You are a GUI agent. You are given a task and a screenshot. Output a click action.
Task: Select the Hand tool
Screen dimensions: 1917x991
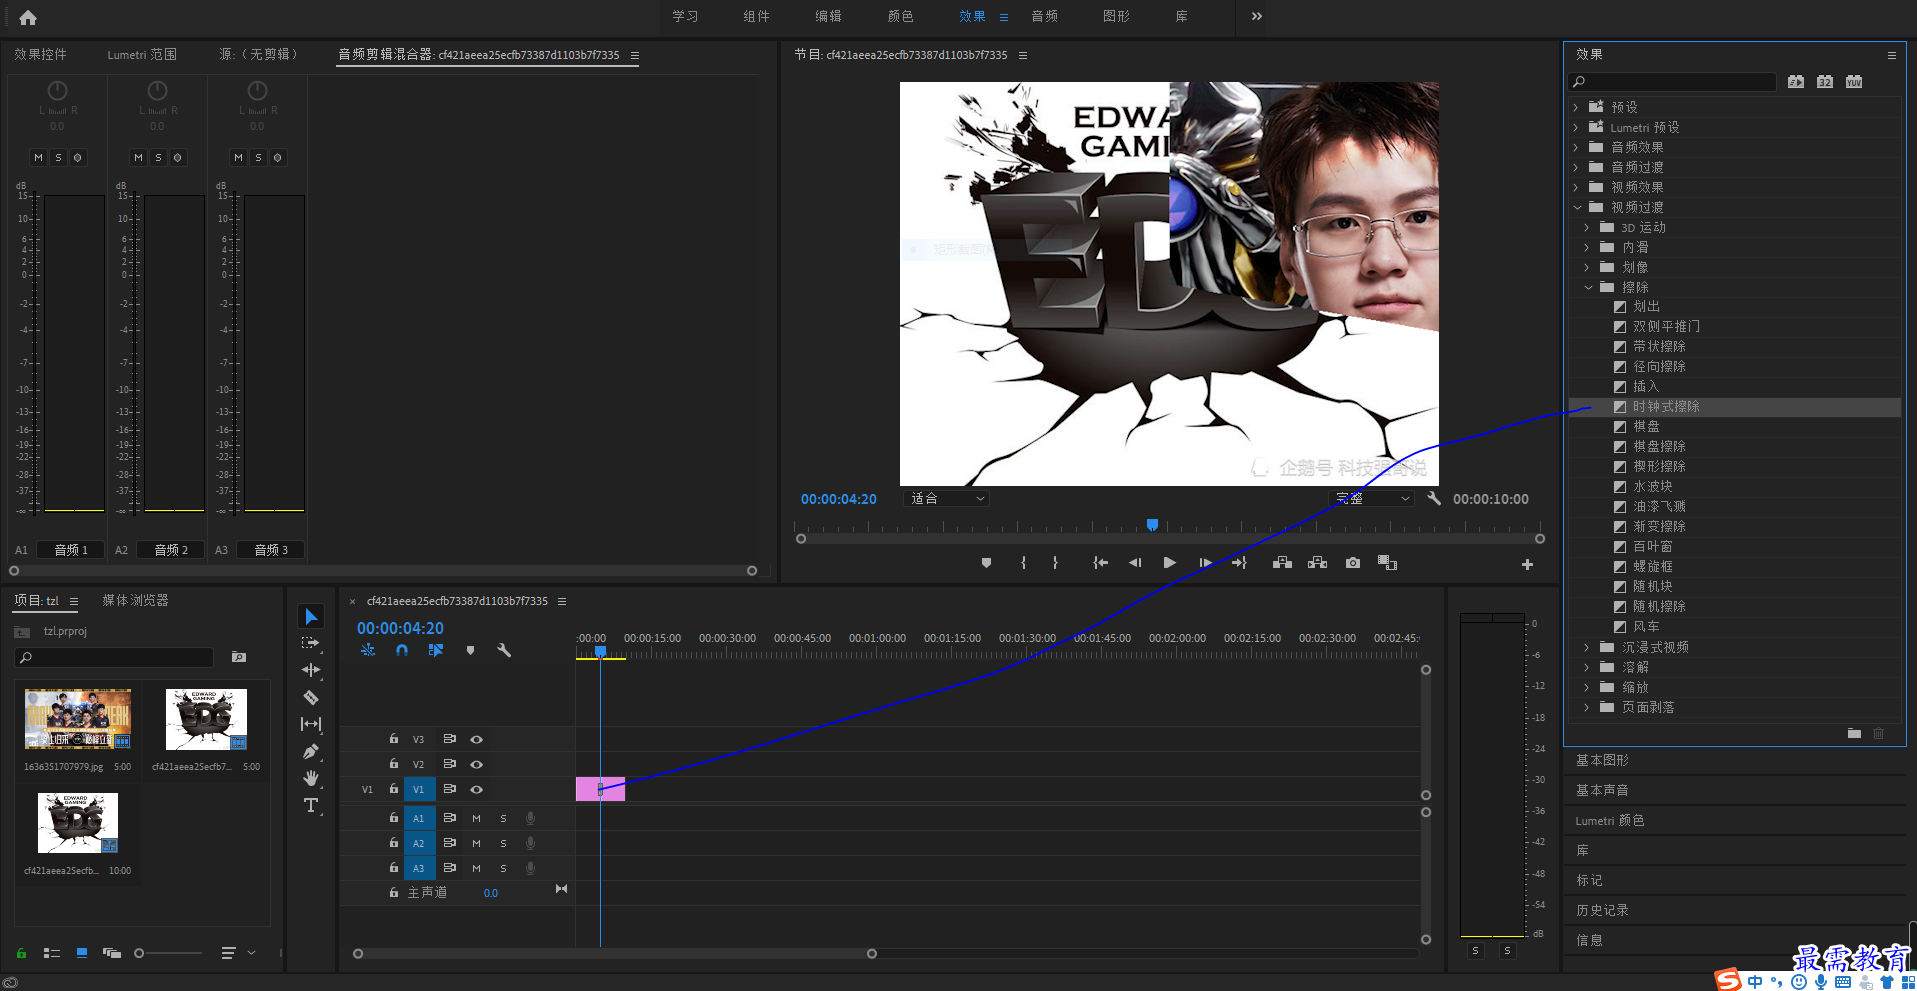311,778
